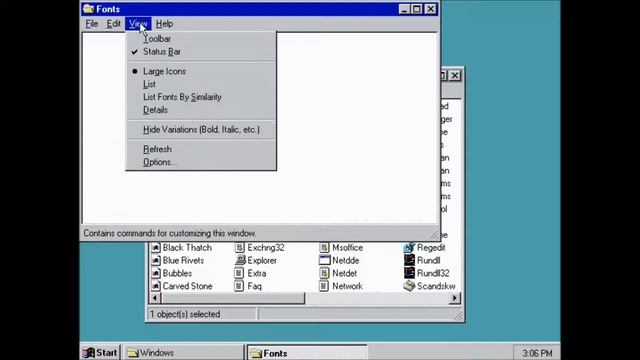Click the Blue Rivets bitmap icon

156,260
